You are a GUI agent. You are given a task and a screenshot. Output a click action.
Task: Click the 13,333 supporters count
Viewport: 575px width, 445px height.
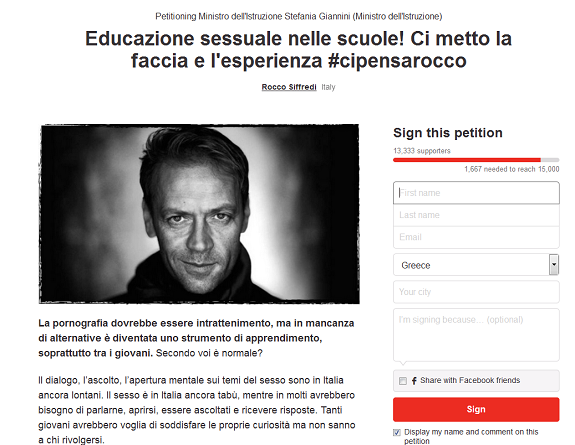(x=422, y=151)
